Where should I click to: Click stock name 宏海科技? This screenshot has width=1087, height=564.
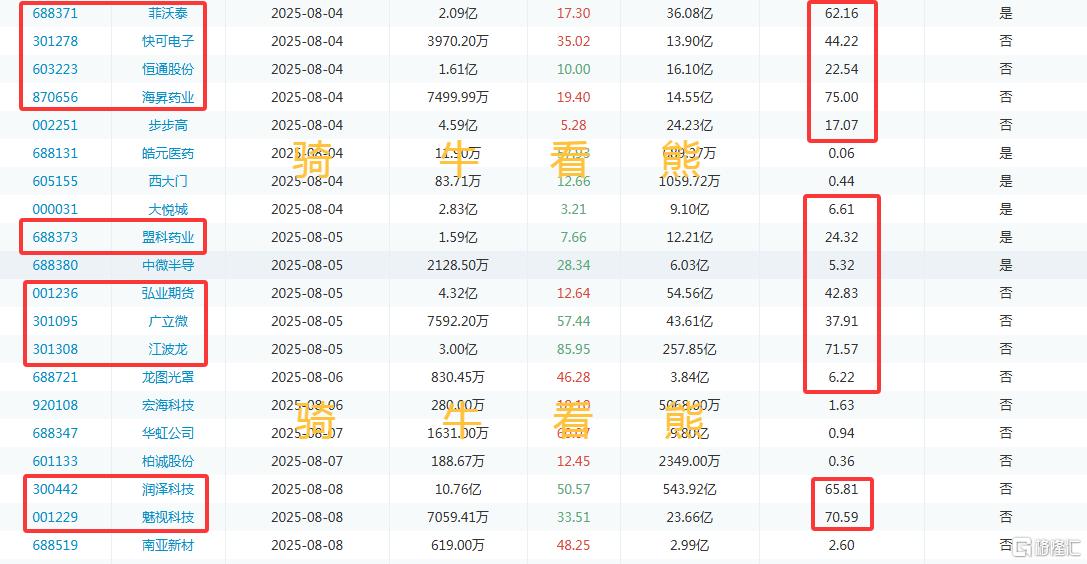tap(168, 405)
